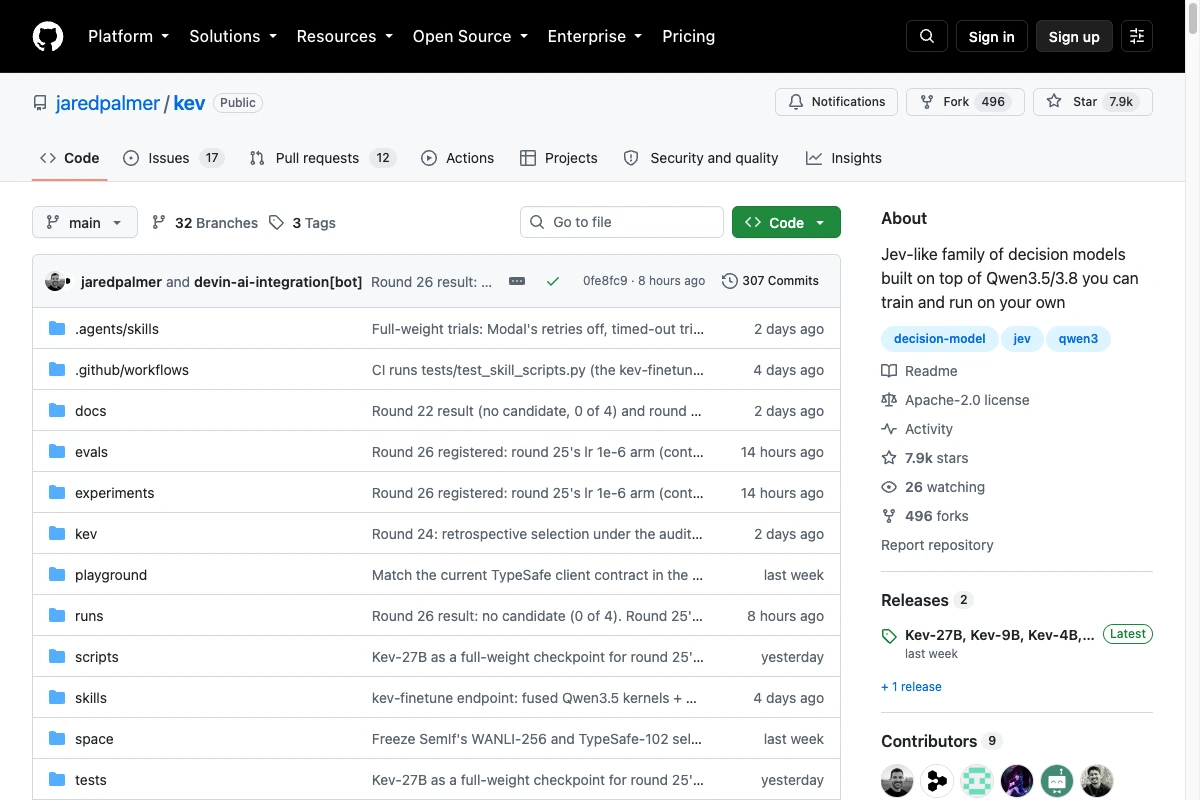Image resolution: width=1200 pixels, height=800 pixels.
Task: Expand the Enterprise menu
Action: [x=594, y=36]
